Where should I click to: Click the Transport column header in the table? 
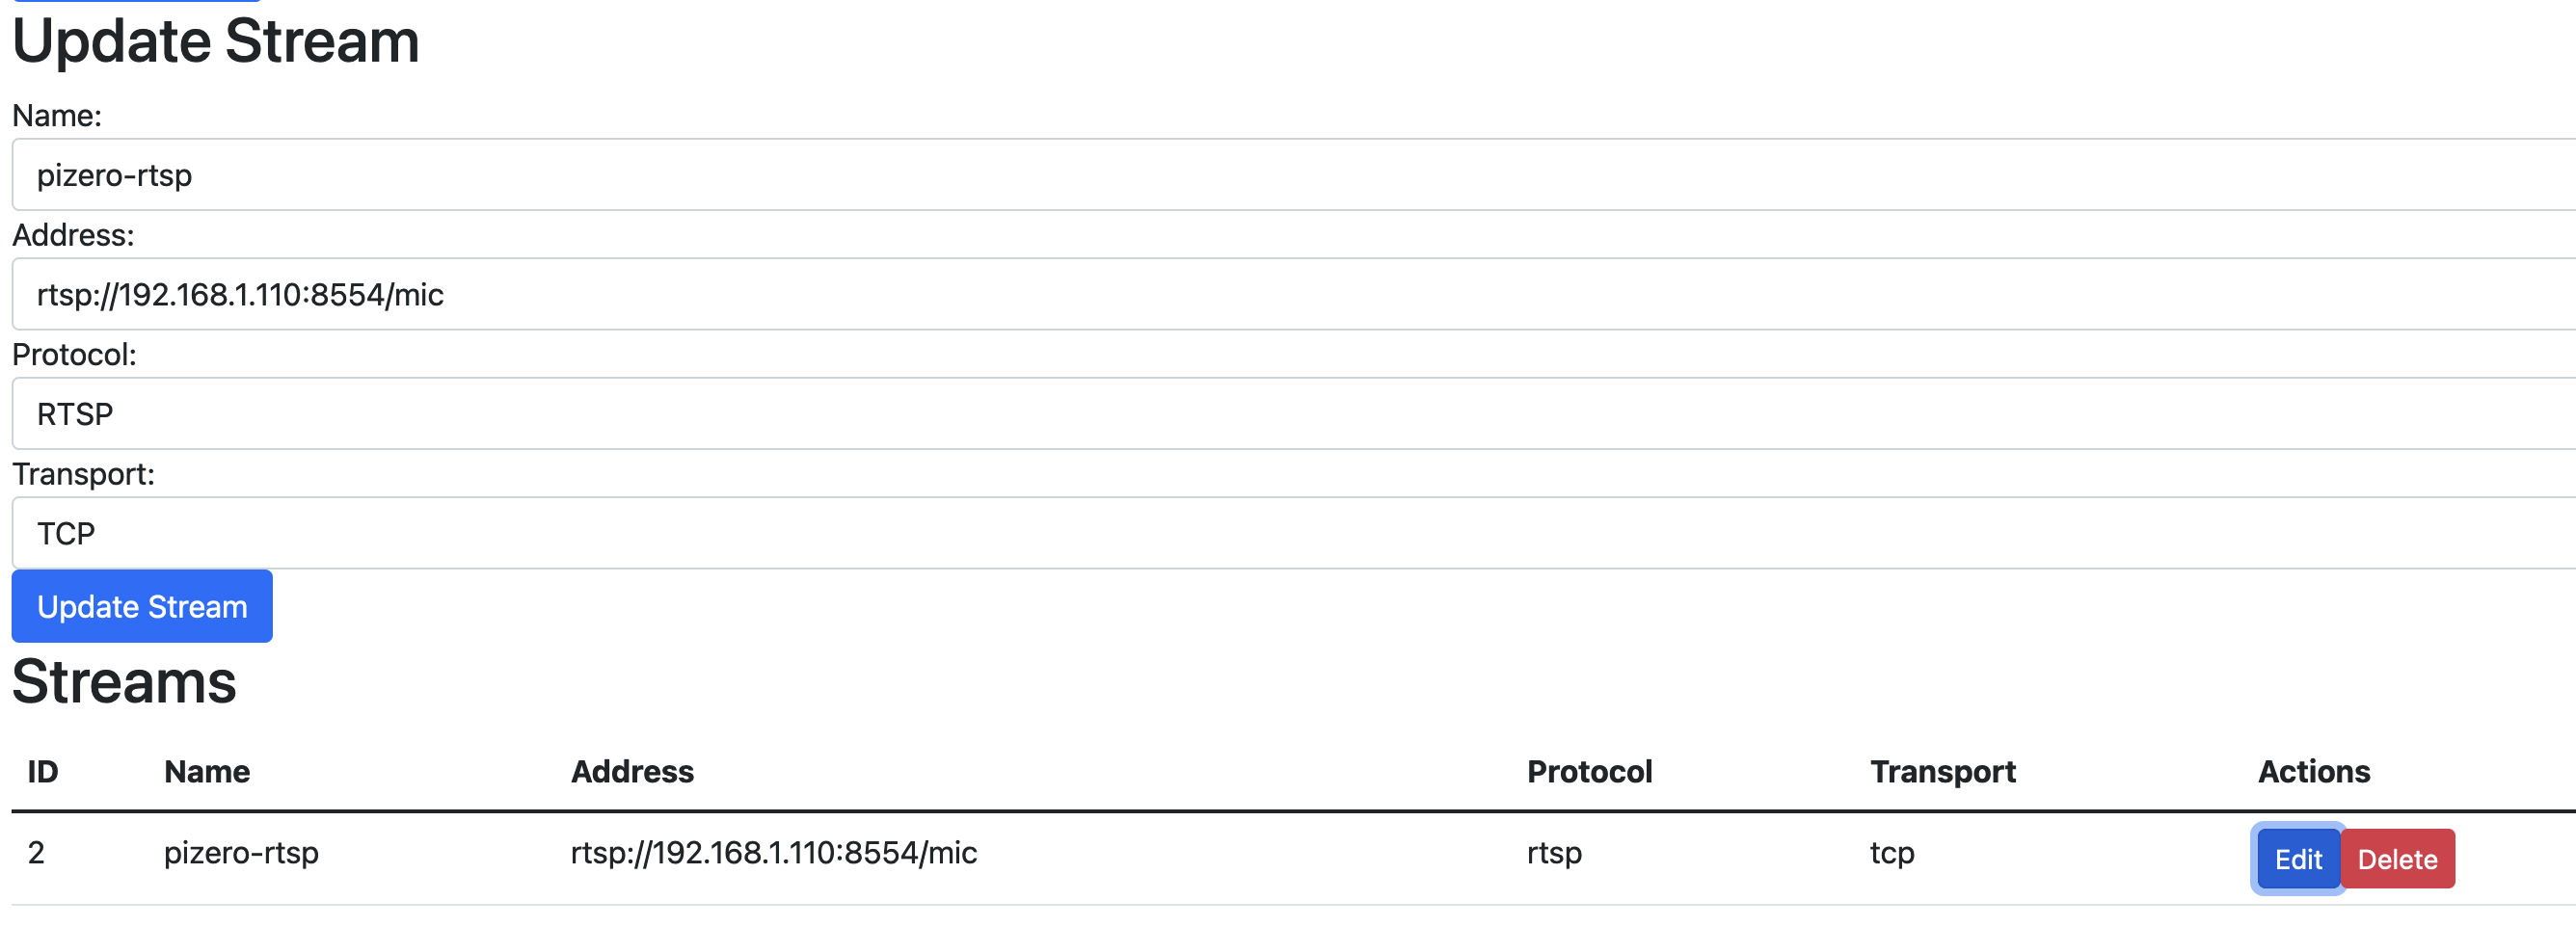(1942, 772)
